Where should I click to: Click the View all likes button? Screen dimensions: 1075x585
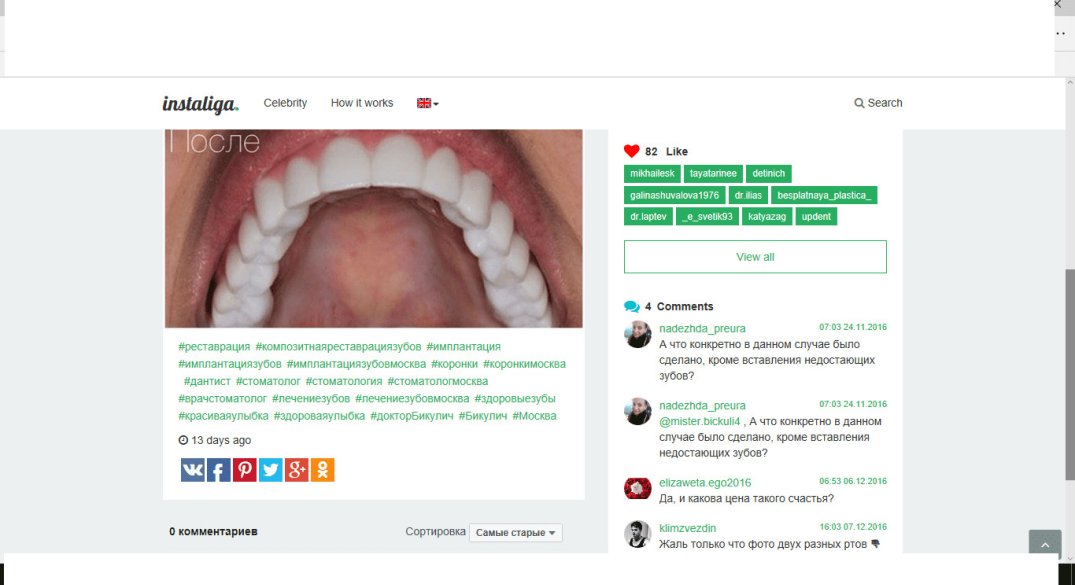(755, 256)
